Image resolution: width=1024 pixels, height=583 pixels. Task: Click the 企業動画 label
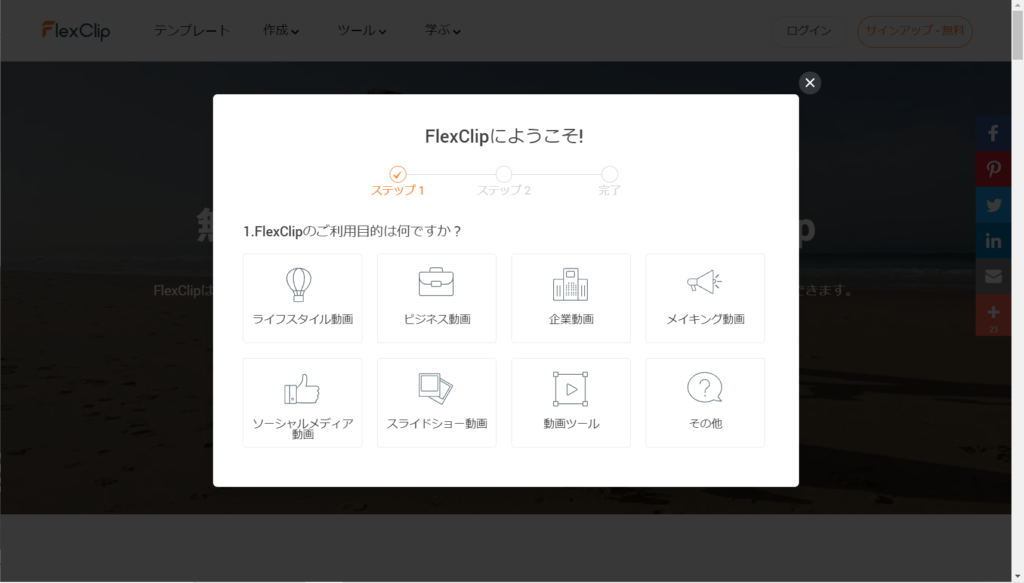[571, 319]
